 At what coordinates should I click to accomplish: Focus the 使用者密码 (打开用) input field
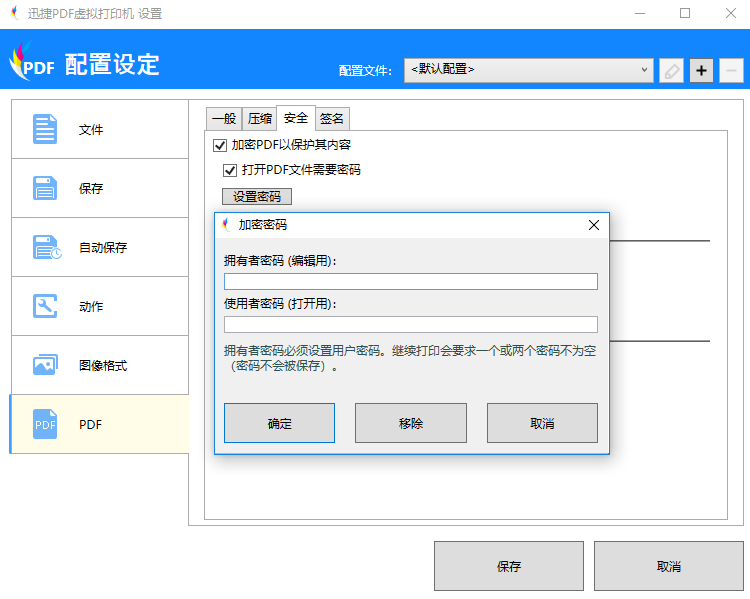pyautogui.click(x=411, y=324)
